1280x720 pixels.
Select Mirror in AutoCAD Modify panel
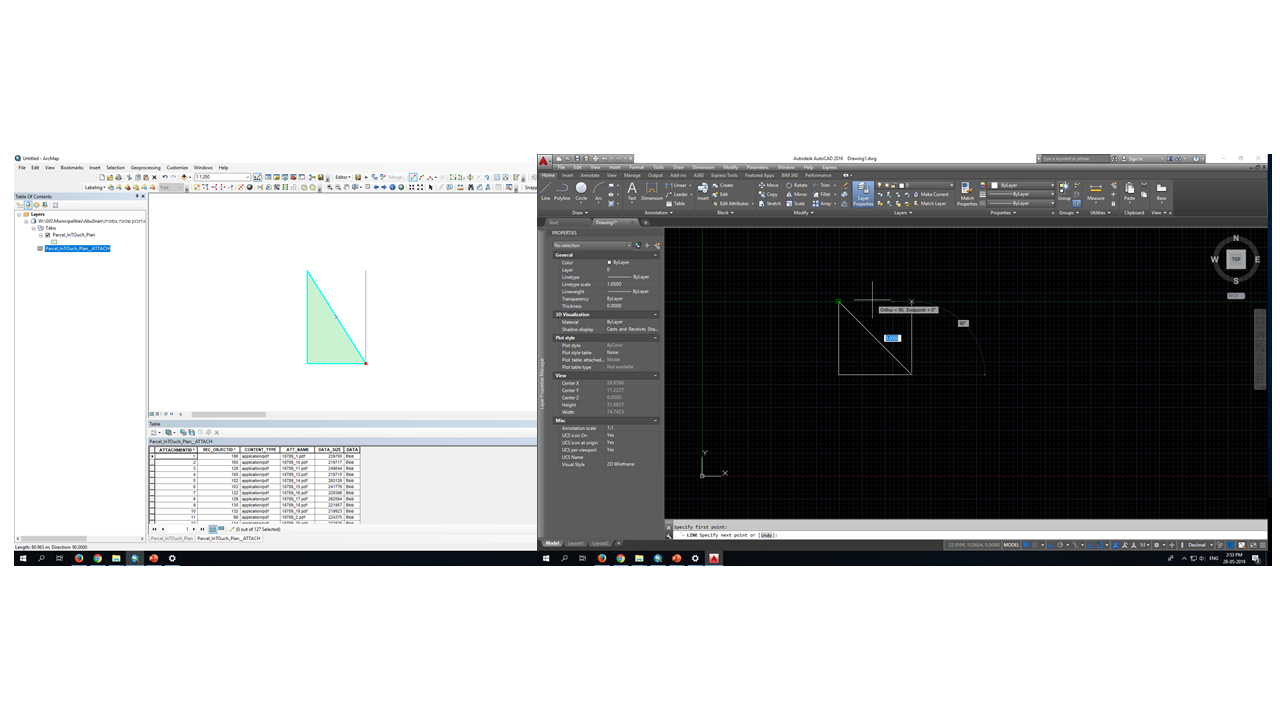tap(796, 194)
